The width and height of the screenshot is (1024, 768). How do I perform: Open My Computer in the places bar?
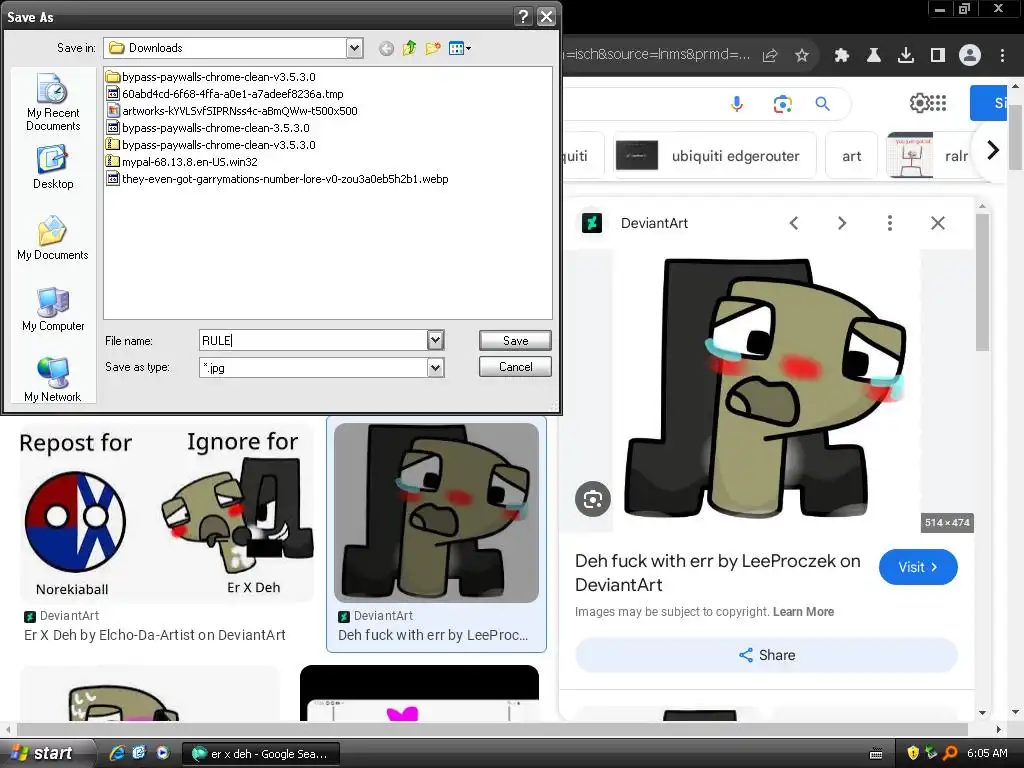click(53, 310)
